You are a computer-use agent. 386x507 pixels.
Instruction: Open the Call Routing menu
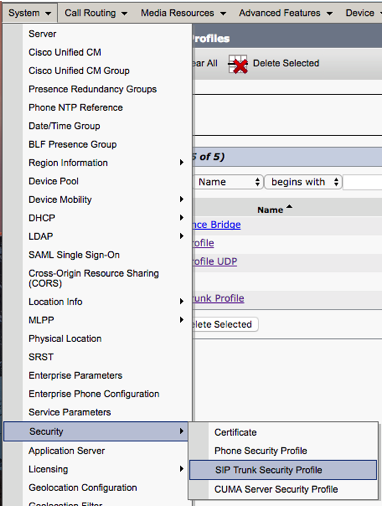click(96, 13)
